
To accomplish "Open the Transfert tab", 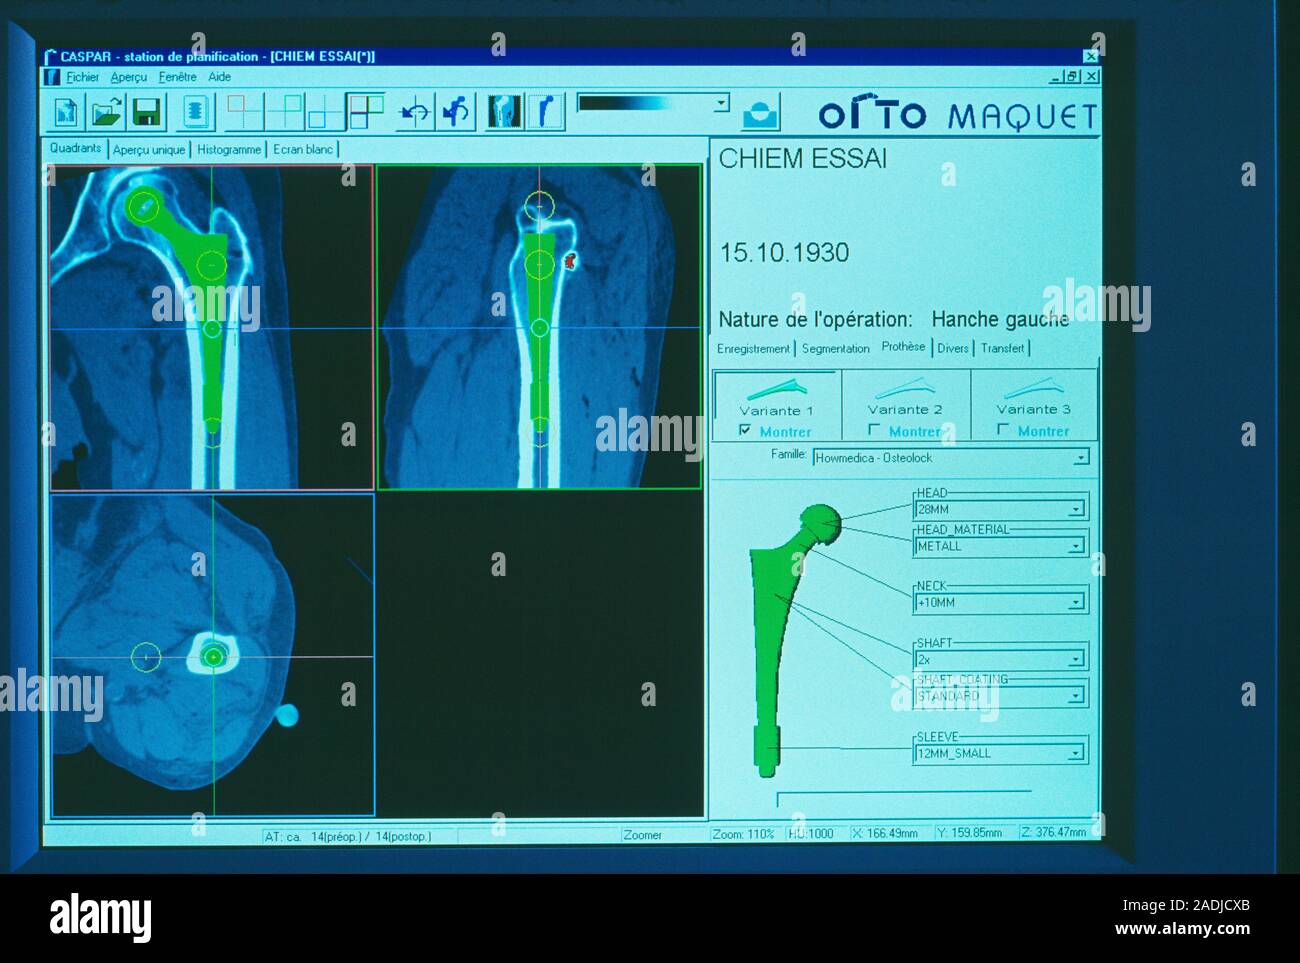I will click(1002, 349).
